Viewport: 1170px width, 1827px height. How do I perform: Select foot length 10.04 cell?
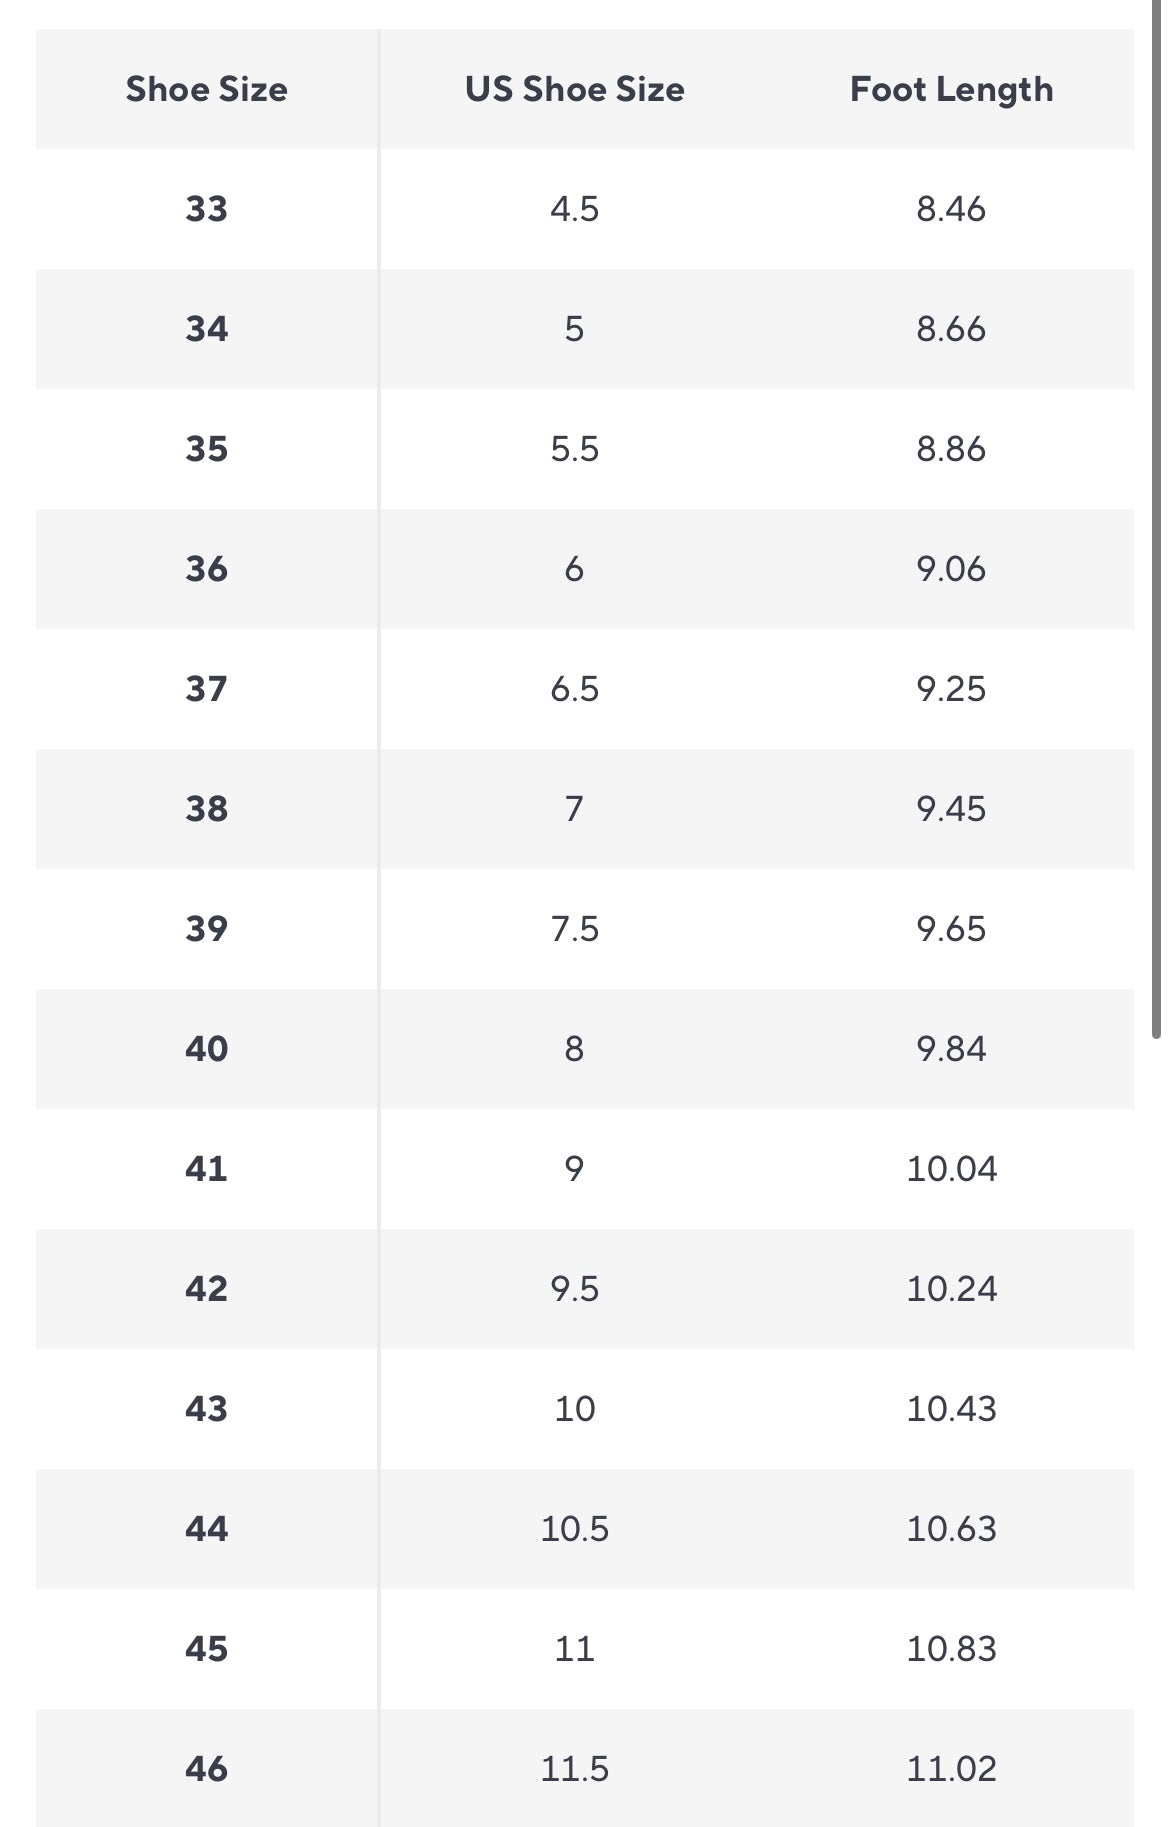tap(951, 1169)
